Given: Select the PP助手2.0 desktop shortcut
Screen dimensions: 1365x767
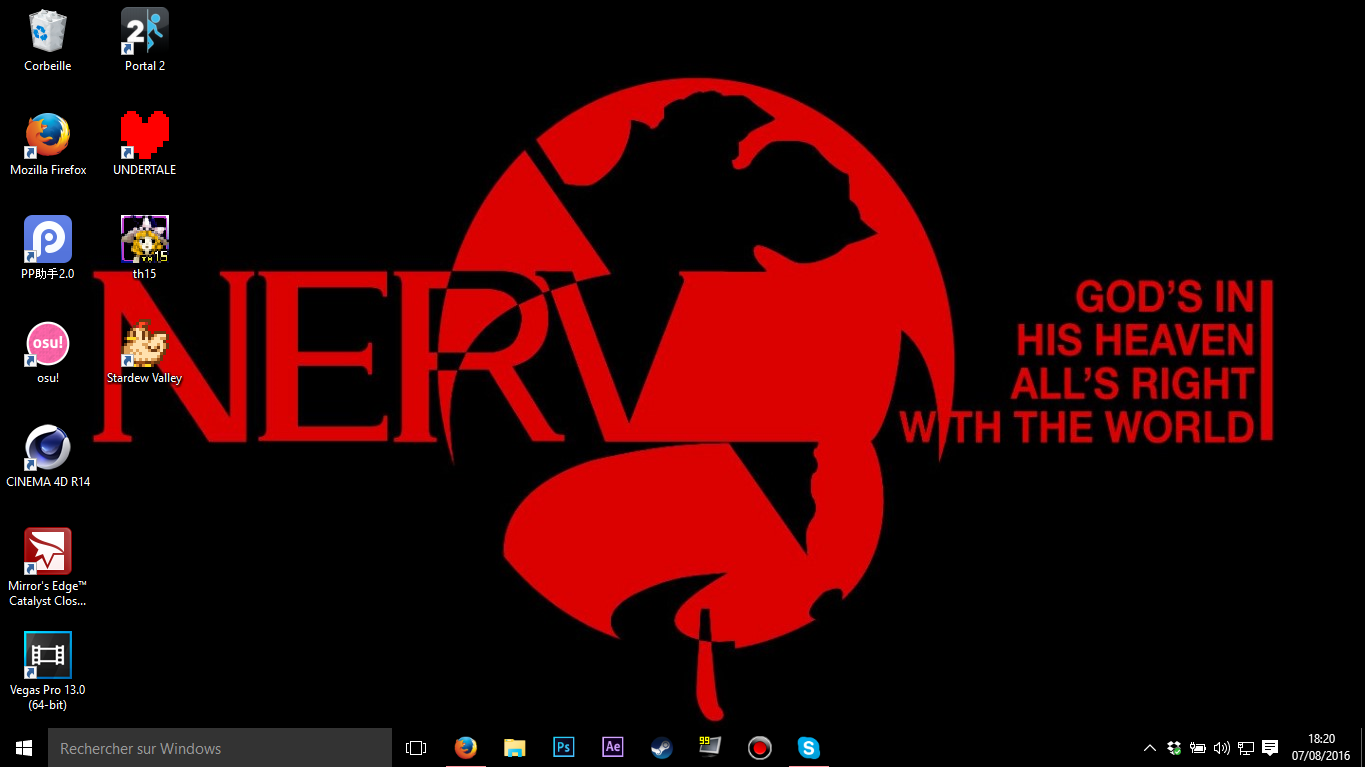Looking at the screenshot, I should [x=47, y=240].
